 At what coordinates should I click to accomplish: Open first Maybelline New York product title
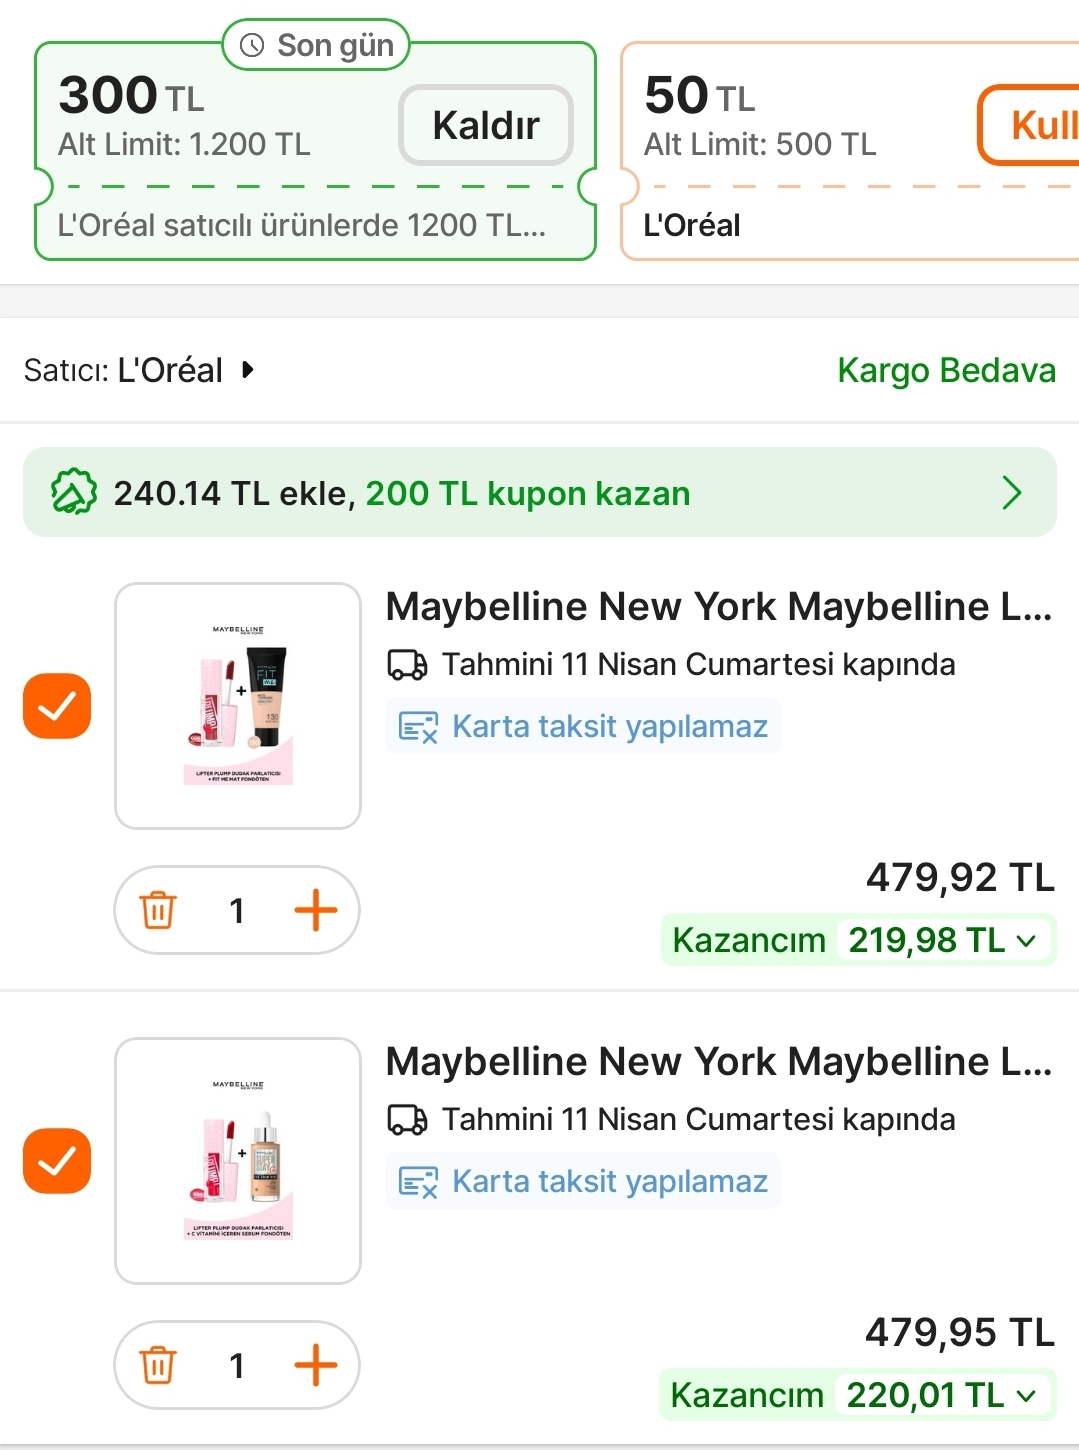click(718, 607)
